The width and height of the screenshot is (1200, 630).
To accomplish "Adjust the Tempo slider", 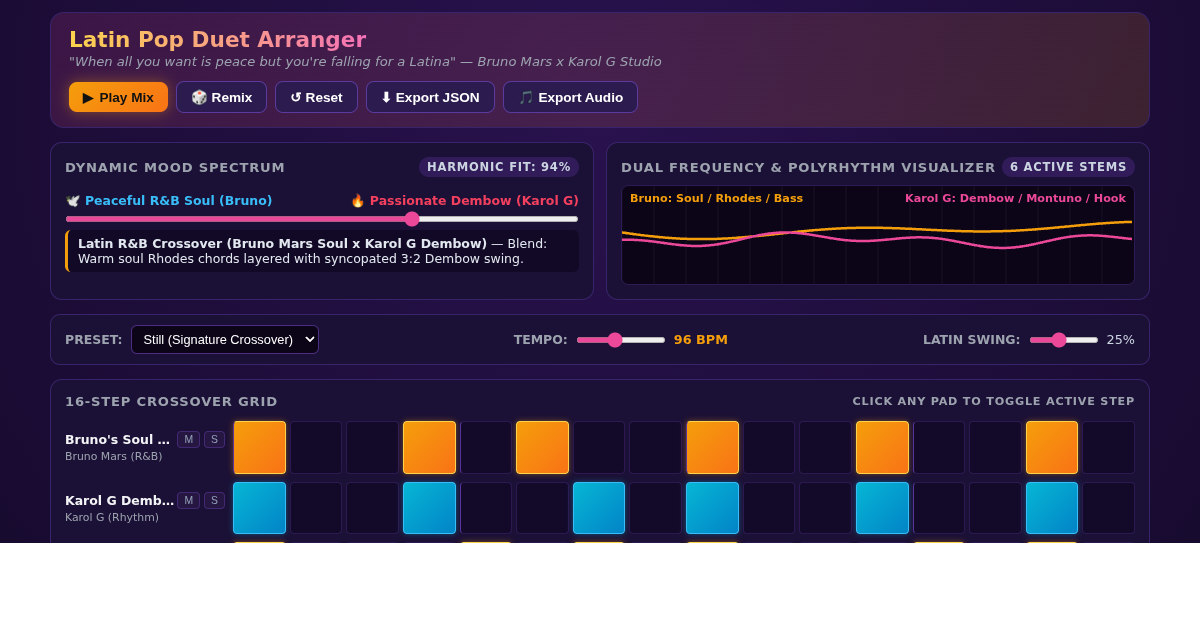I will 620,340.
